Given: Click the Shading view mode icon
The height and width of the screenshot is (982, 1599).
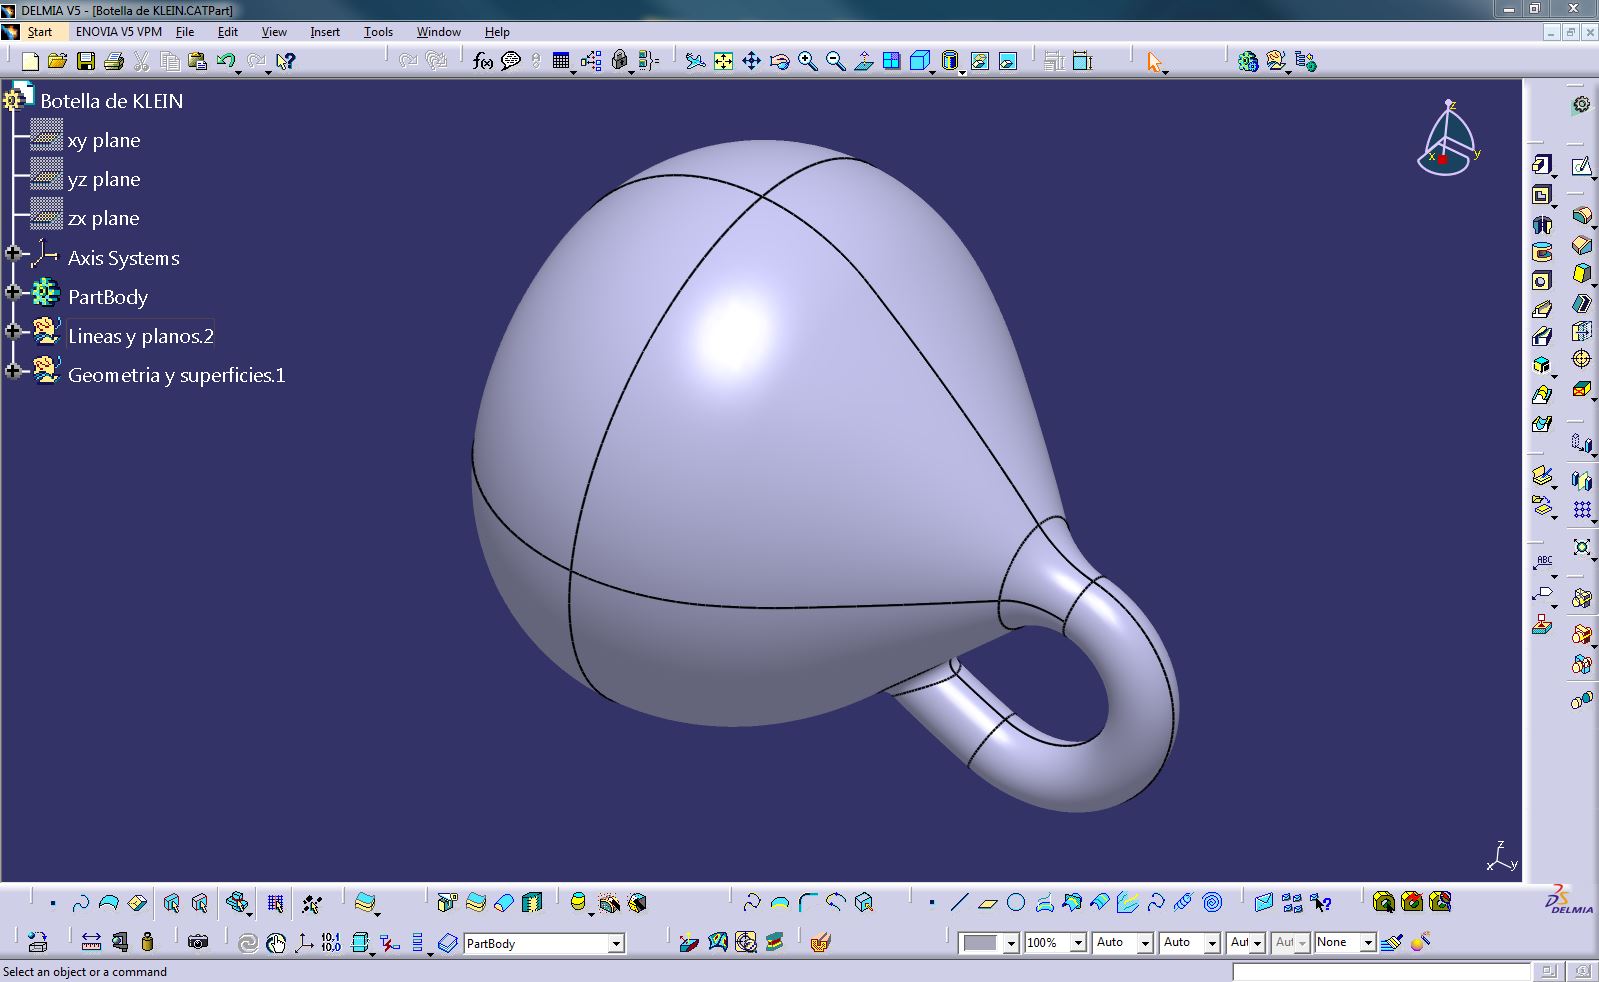Looking at the screenshot, I should pos(950,61).
